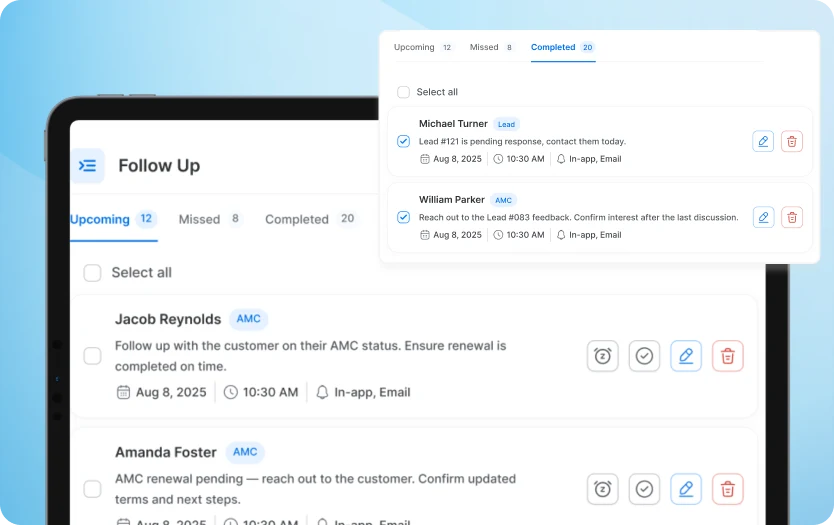Click bell icon in Jacob Reynolds row
The width and height of the screenshot is (834, 525).
[x=322, y=393]
